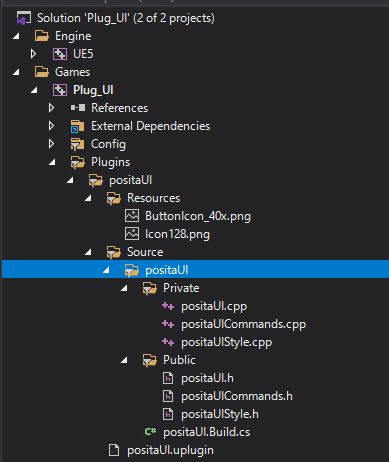389x462 pixels.
Task: Click the C++ icon beside positaUICommands.cpp
Action: coord(168,324)
